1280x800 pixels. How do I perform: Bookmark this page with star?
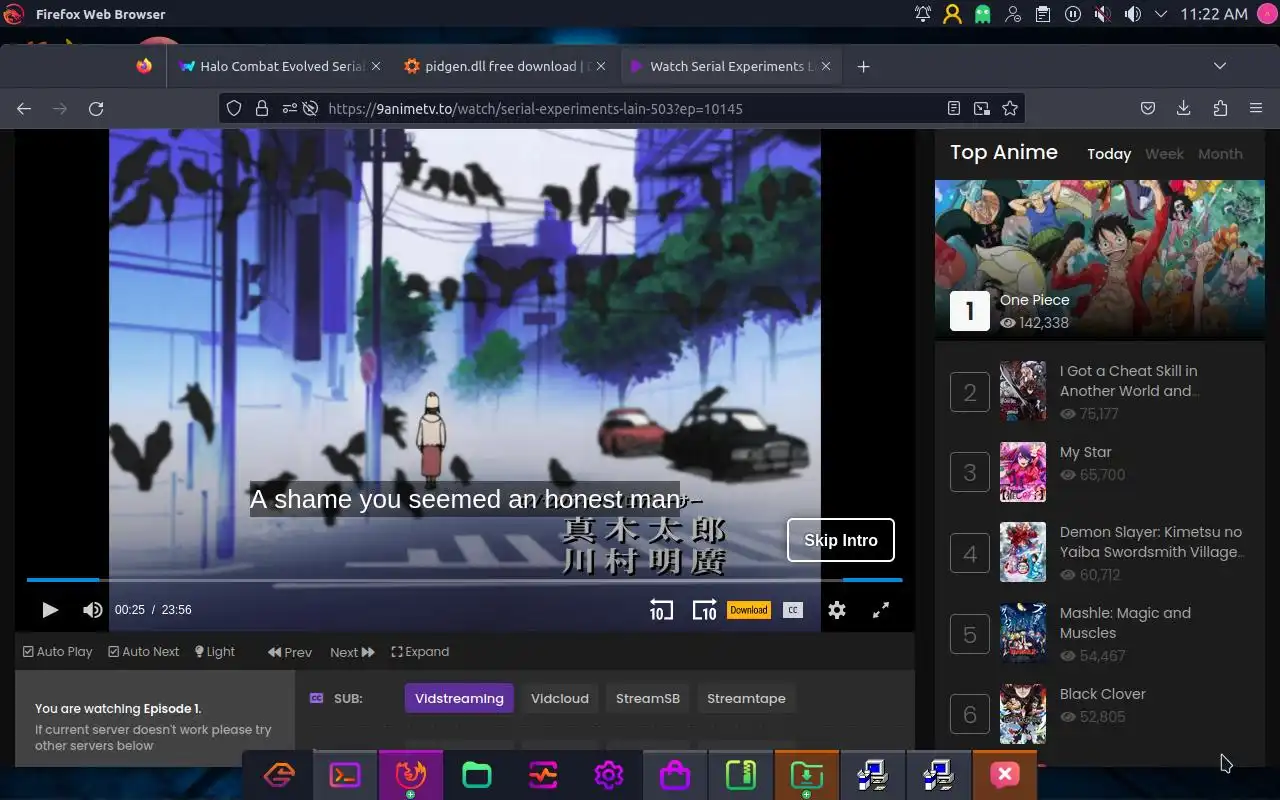1010,108
